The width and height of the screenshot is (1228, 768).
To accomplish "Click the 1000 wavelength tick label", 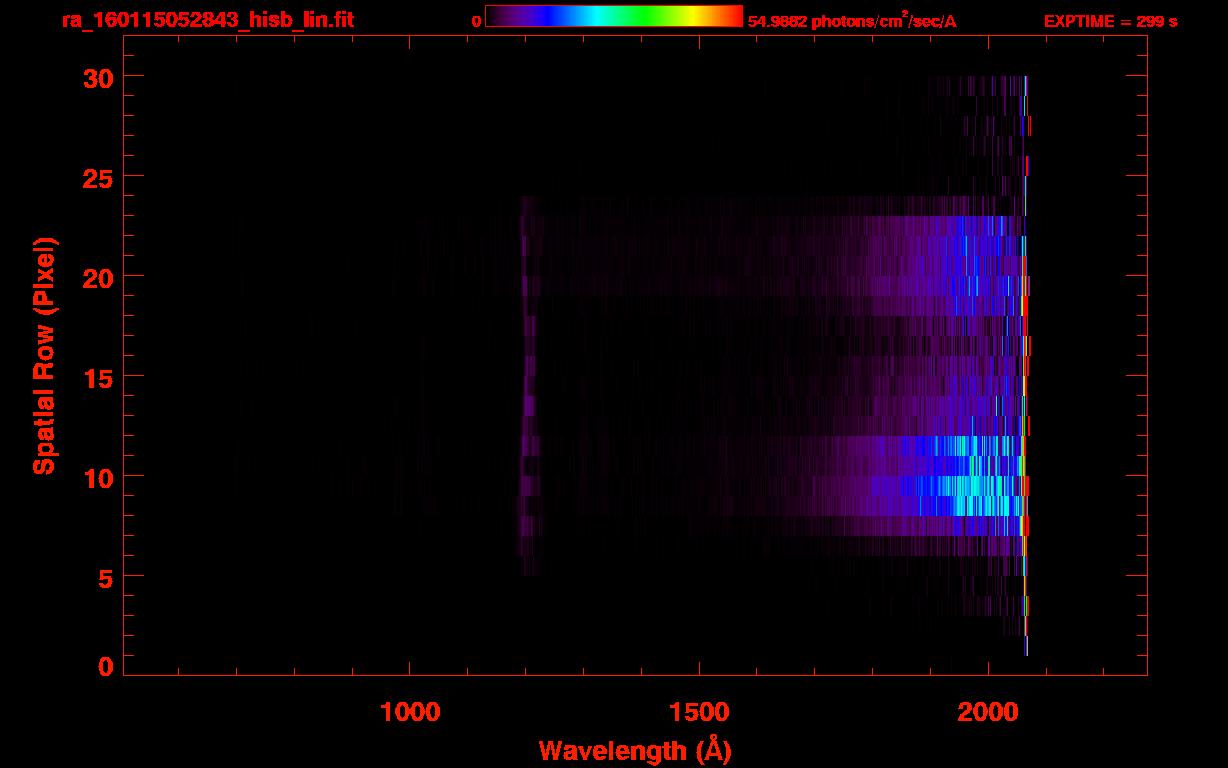I will pos(410,712).
